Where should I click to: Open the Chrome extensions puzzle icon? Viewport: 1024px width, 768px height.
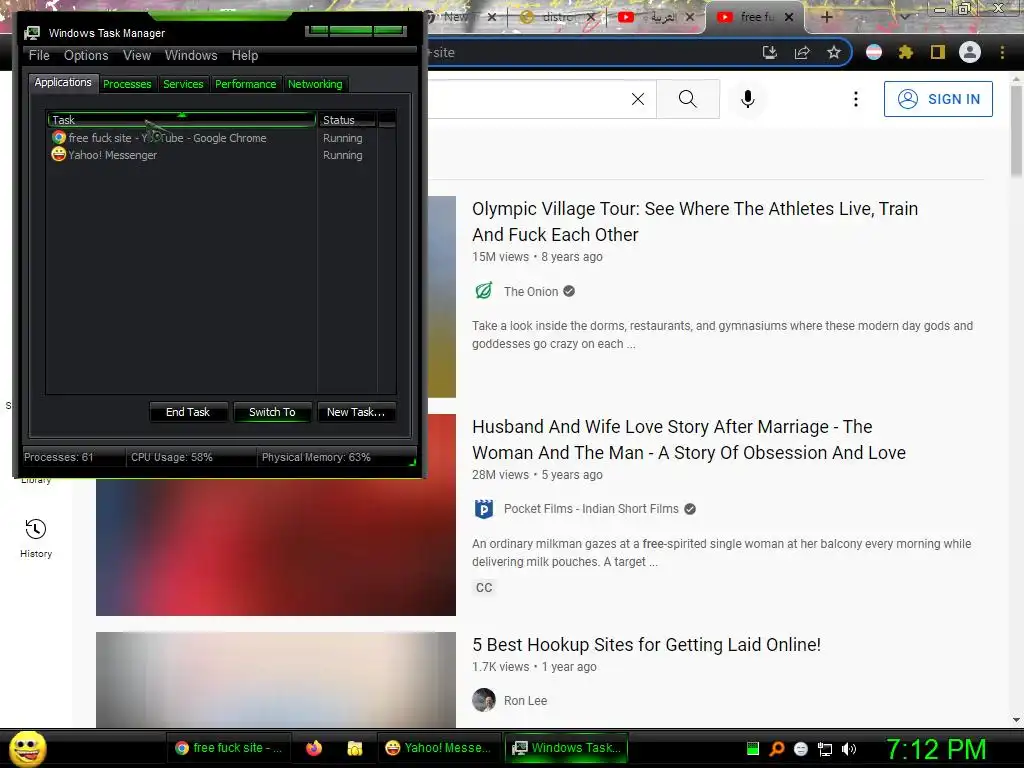(x=905, y=52)
